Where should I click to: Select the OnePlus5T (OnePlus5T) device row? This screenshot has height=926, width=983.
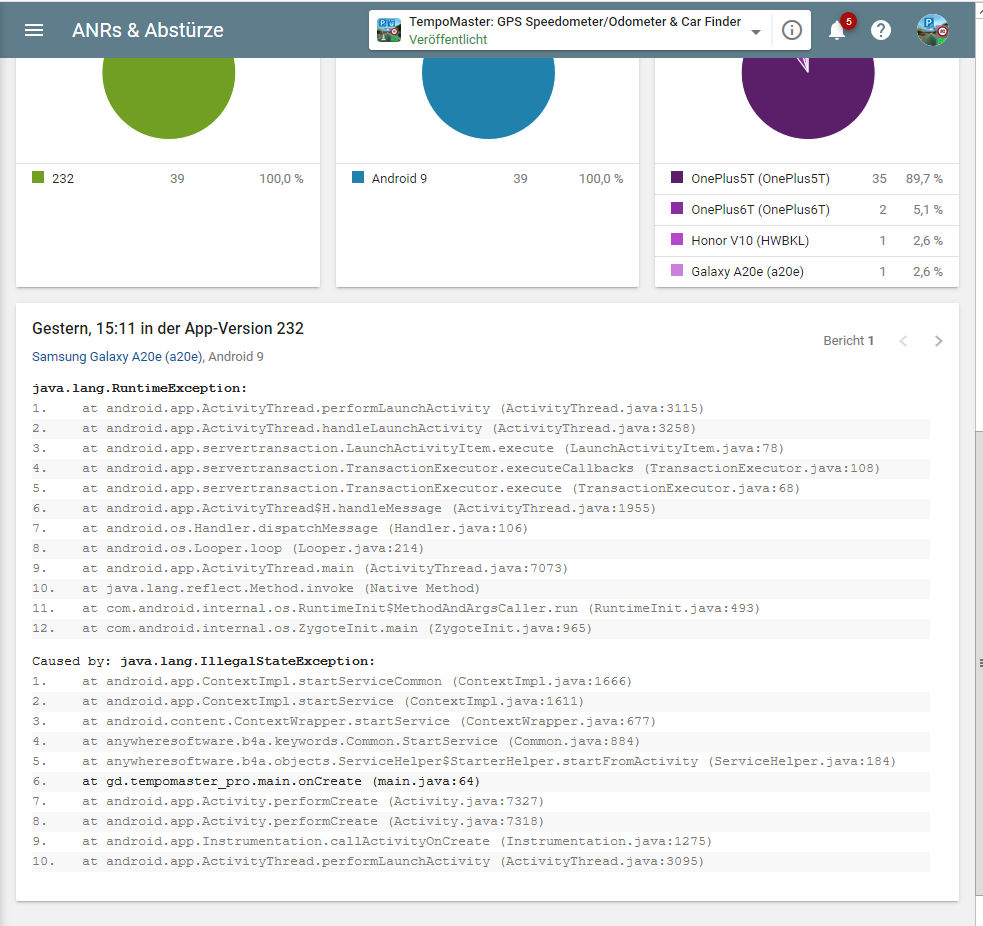tap(807, 179)
